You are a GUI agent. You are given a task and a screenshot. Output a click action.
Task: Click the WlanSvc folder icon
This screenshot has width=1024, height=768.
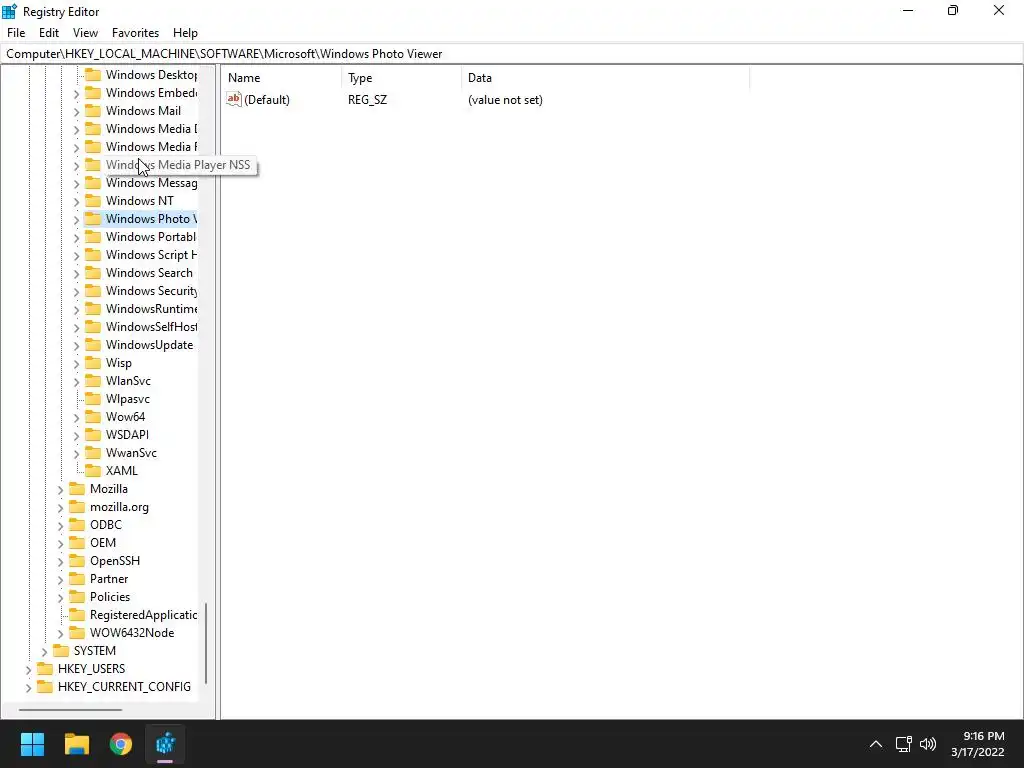pos(93,380)
